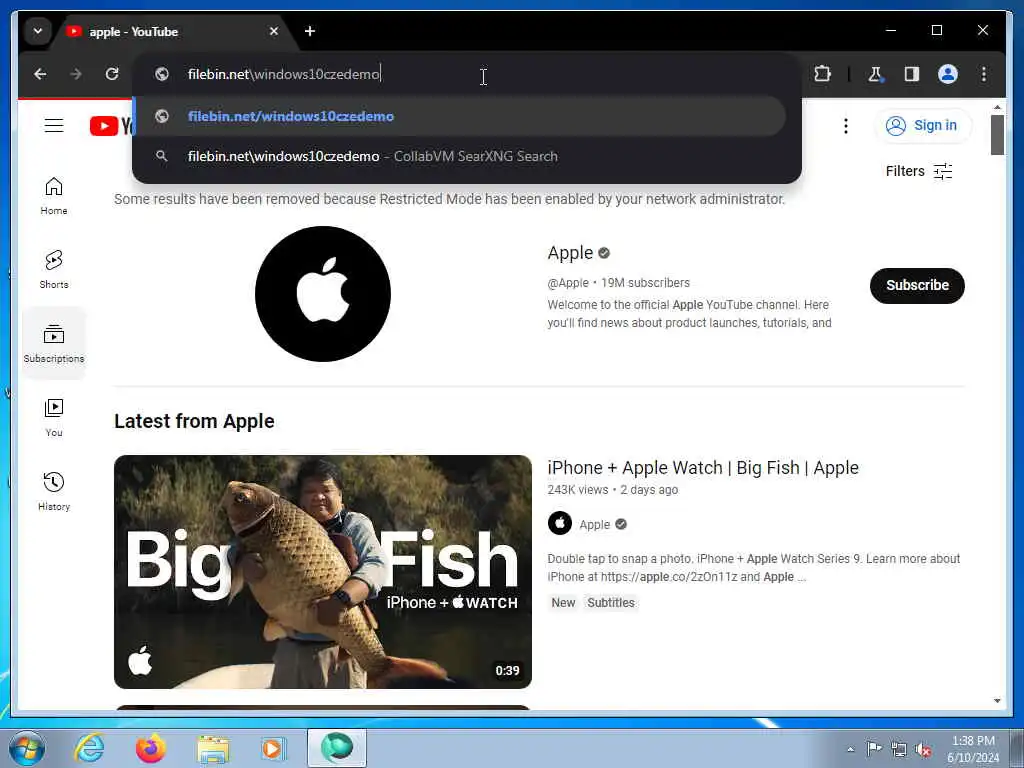Image resolution: width=1024 pixels, height=768 pixels.
Task: Toggle the browser side panel icon
Action: coord(912,74)
